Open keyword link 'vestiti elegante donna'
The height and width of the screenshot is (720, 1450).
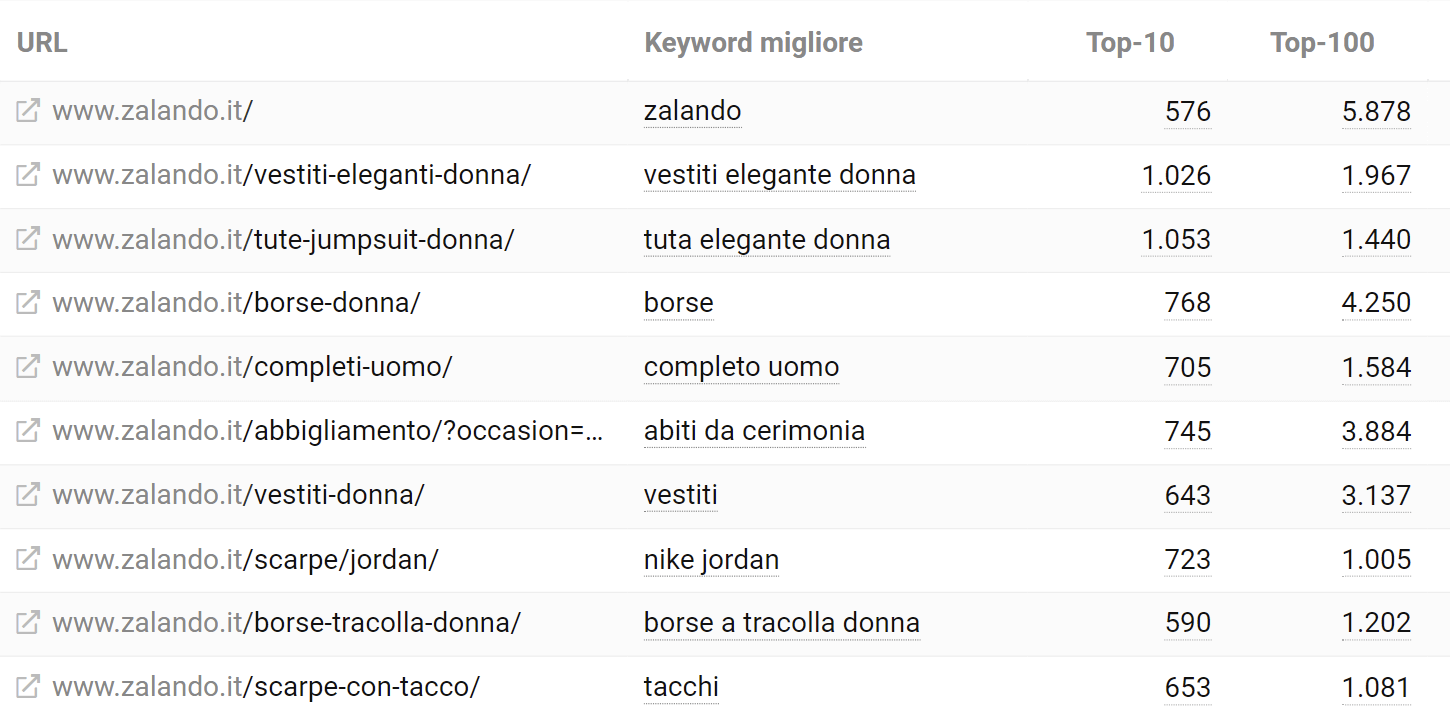[780, 175]
